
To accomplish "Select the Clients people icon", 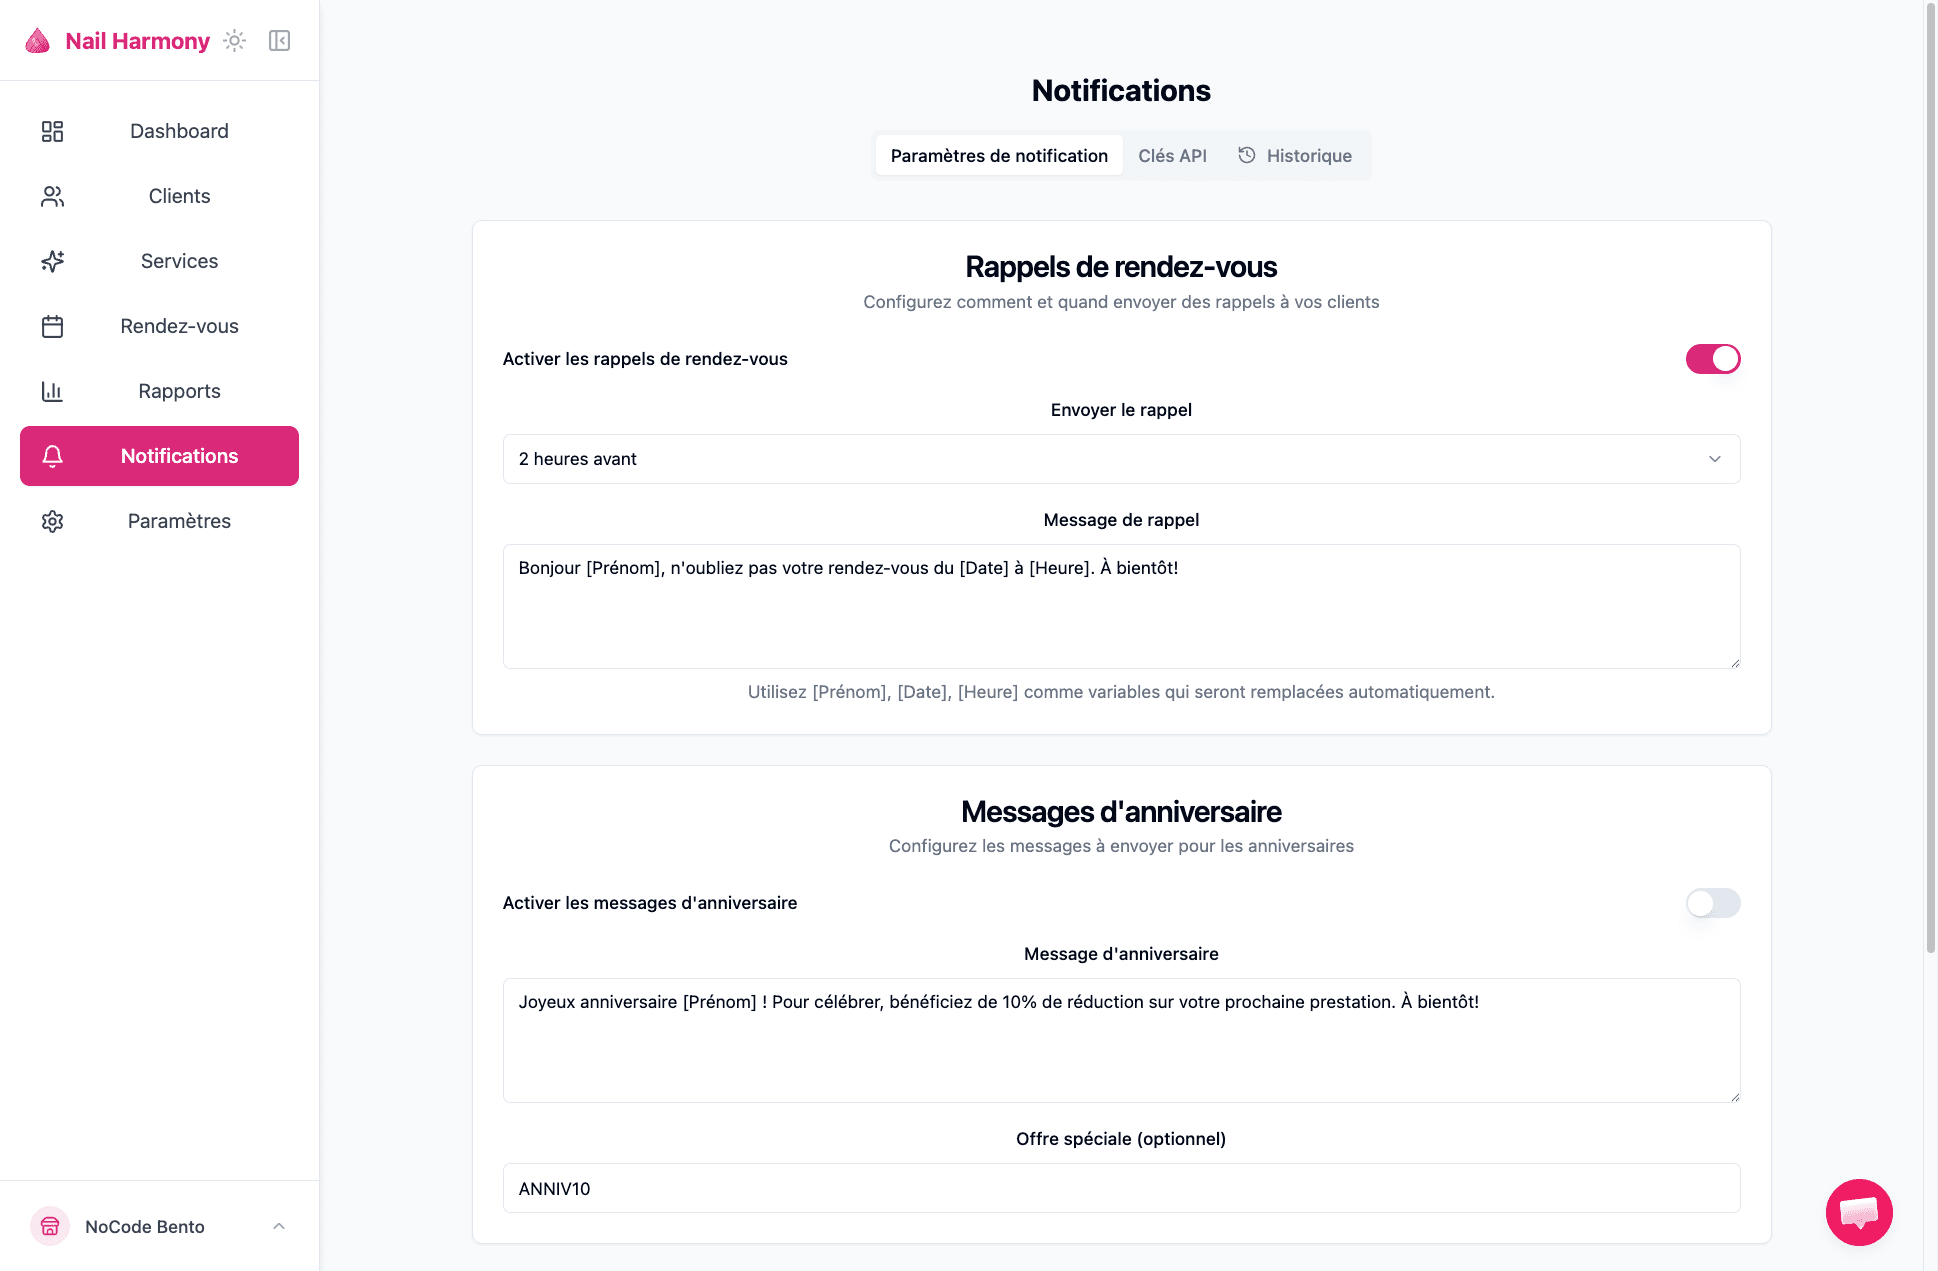I will pyautogui.click(x=52, y=196).
